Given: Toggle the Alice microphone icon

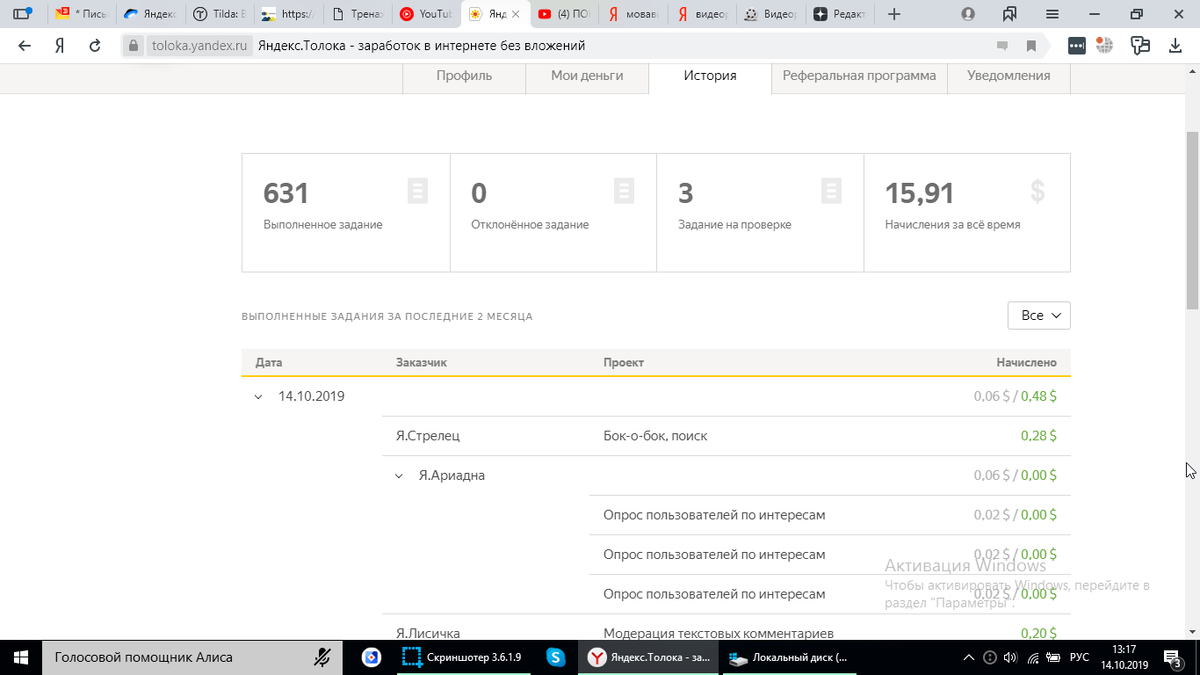Looking at the screenshot, I should coord(322,657).
